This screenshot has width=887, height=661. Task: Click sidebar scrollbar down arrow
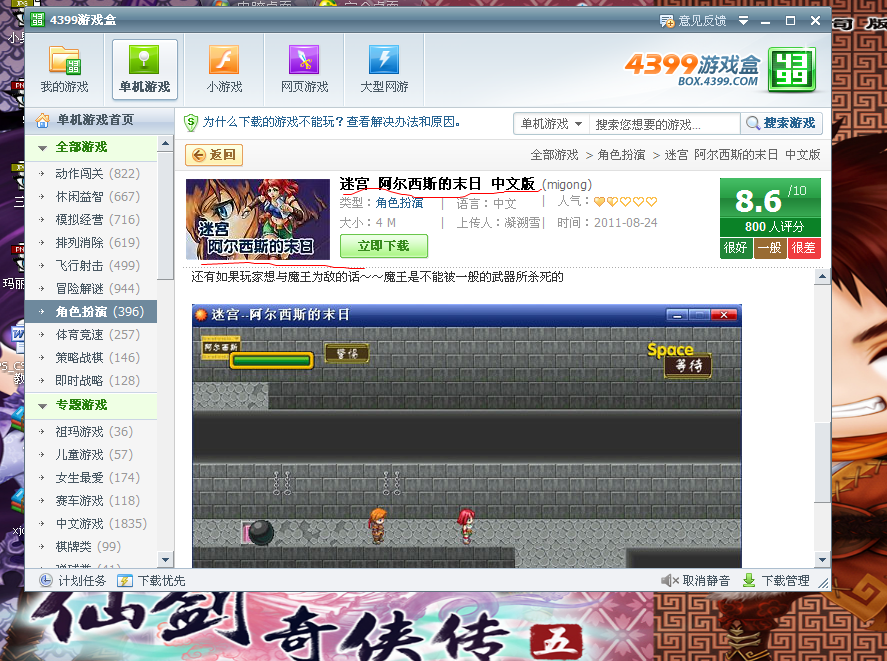(165, 560)
